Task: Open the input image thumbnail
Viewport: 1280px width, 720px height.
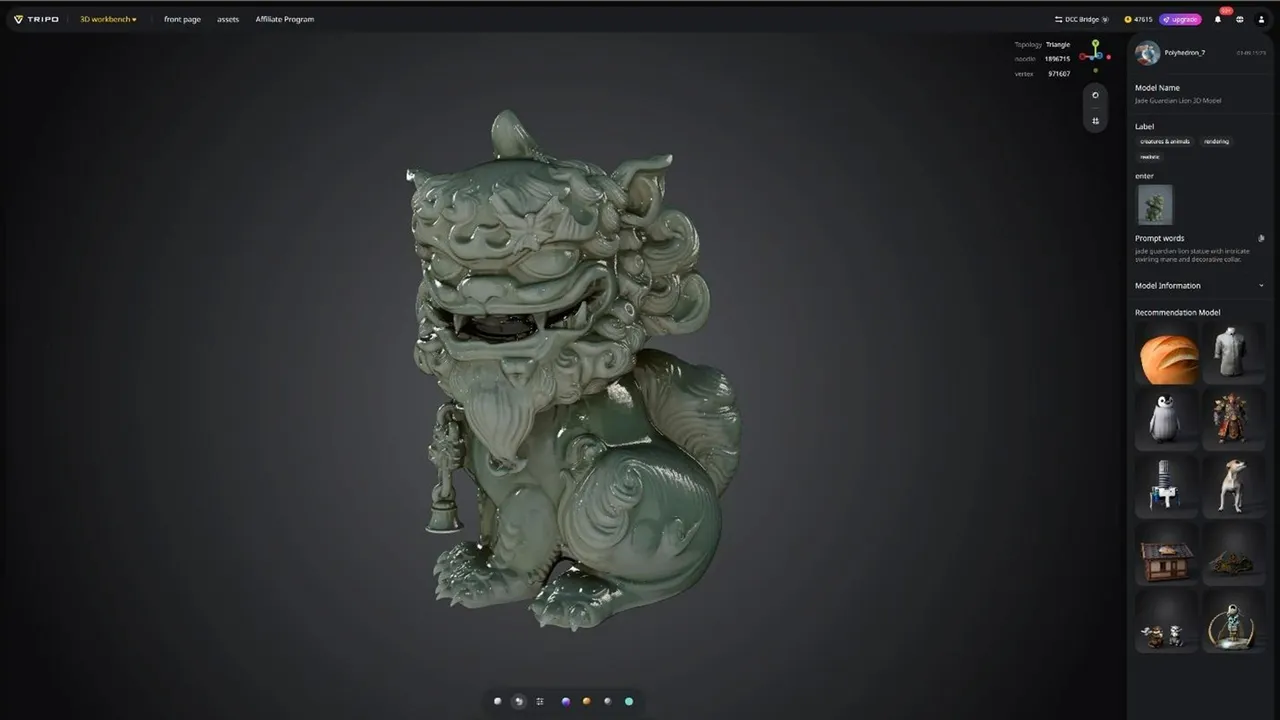Action: 1154,205
